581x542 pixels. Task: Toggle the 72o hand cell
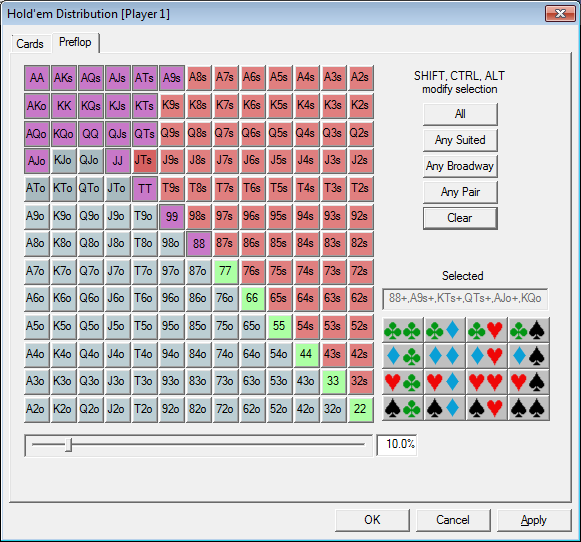(225, 409)
